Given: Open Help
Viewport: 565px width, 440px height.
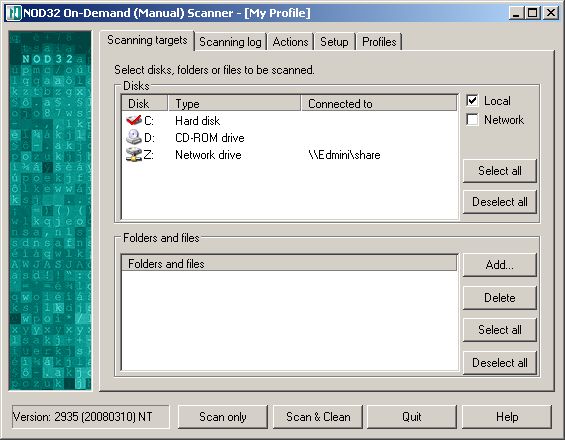Looking at the screenshot, I should (507, 417).
